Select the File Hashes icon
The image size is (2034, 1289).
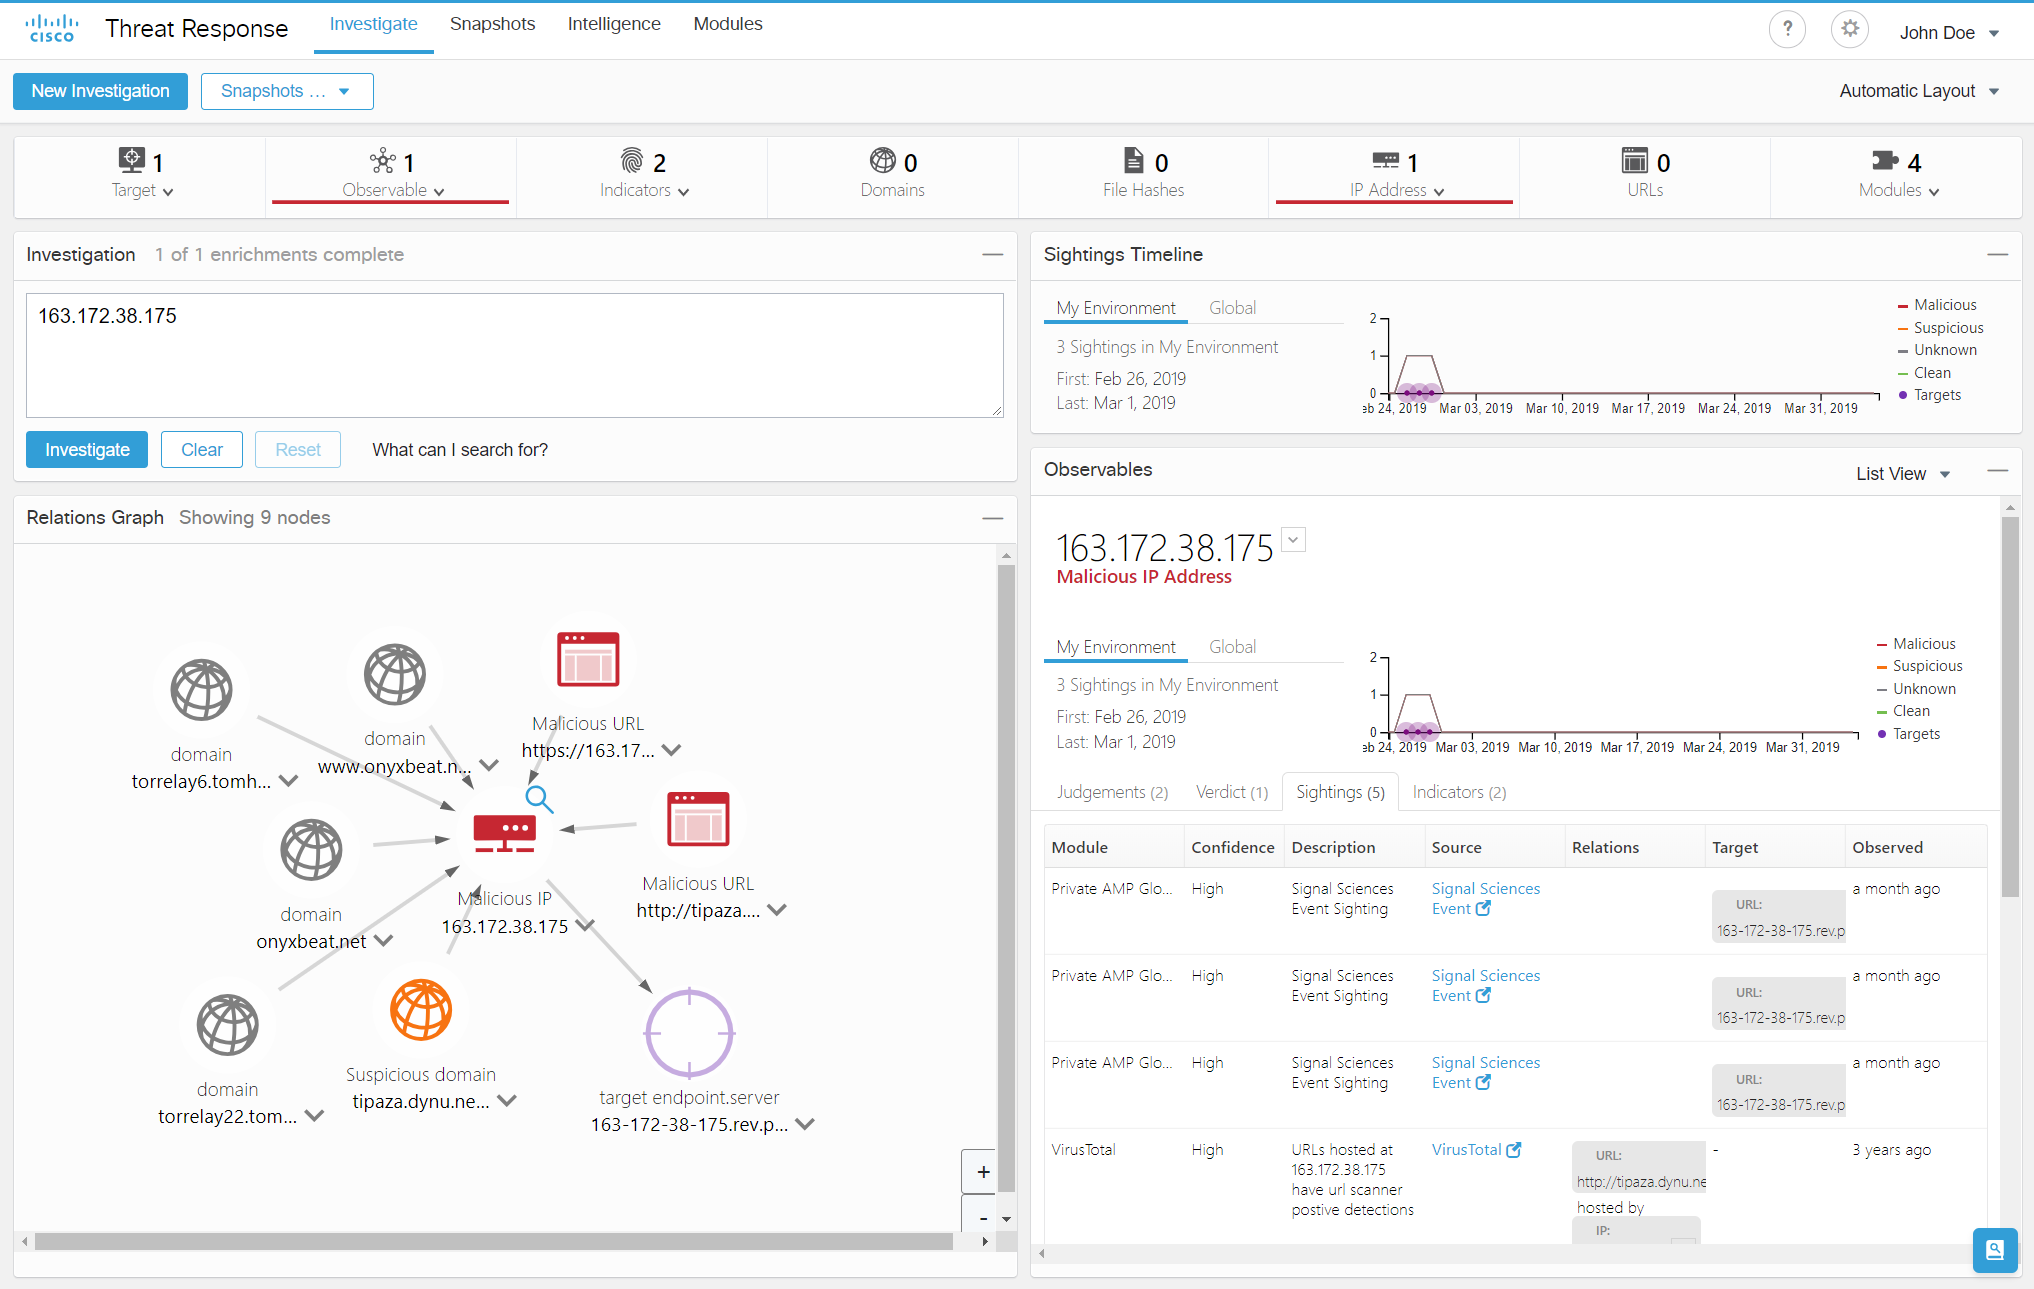(1133, 160)
